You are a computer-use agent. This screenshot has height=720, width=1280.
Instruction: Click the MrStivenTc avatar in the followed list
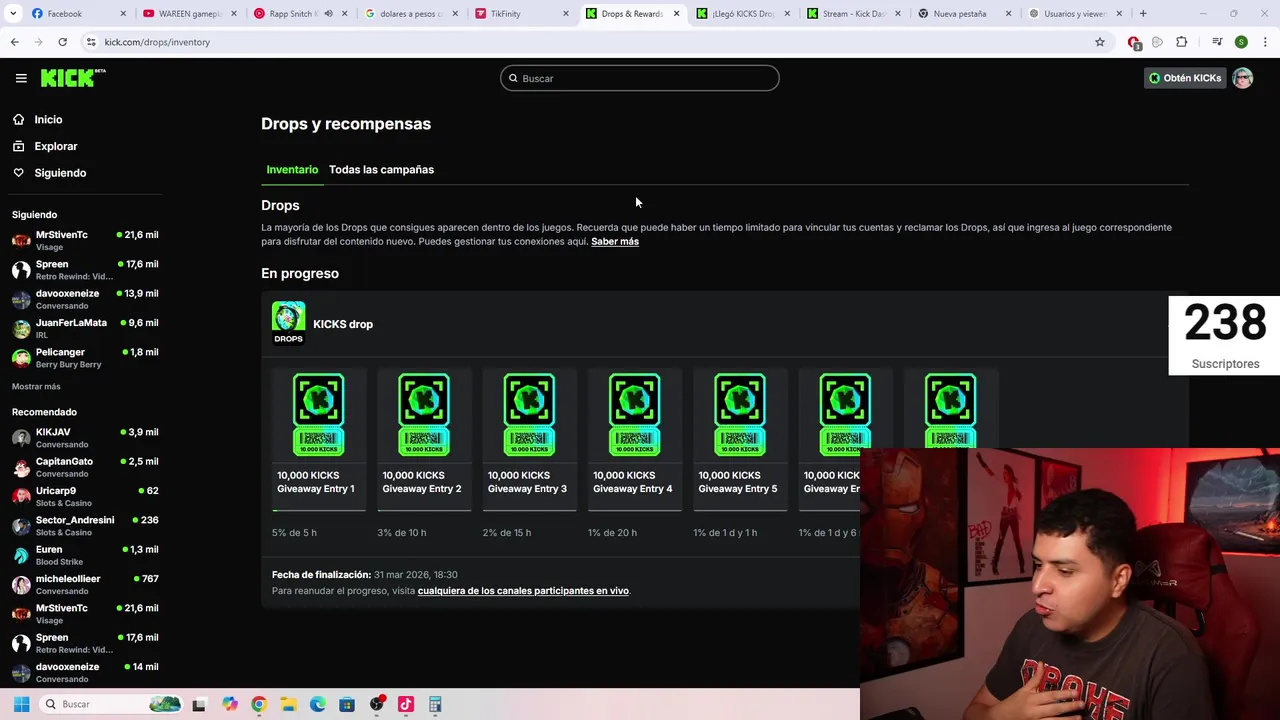(x=21, y=241)
